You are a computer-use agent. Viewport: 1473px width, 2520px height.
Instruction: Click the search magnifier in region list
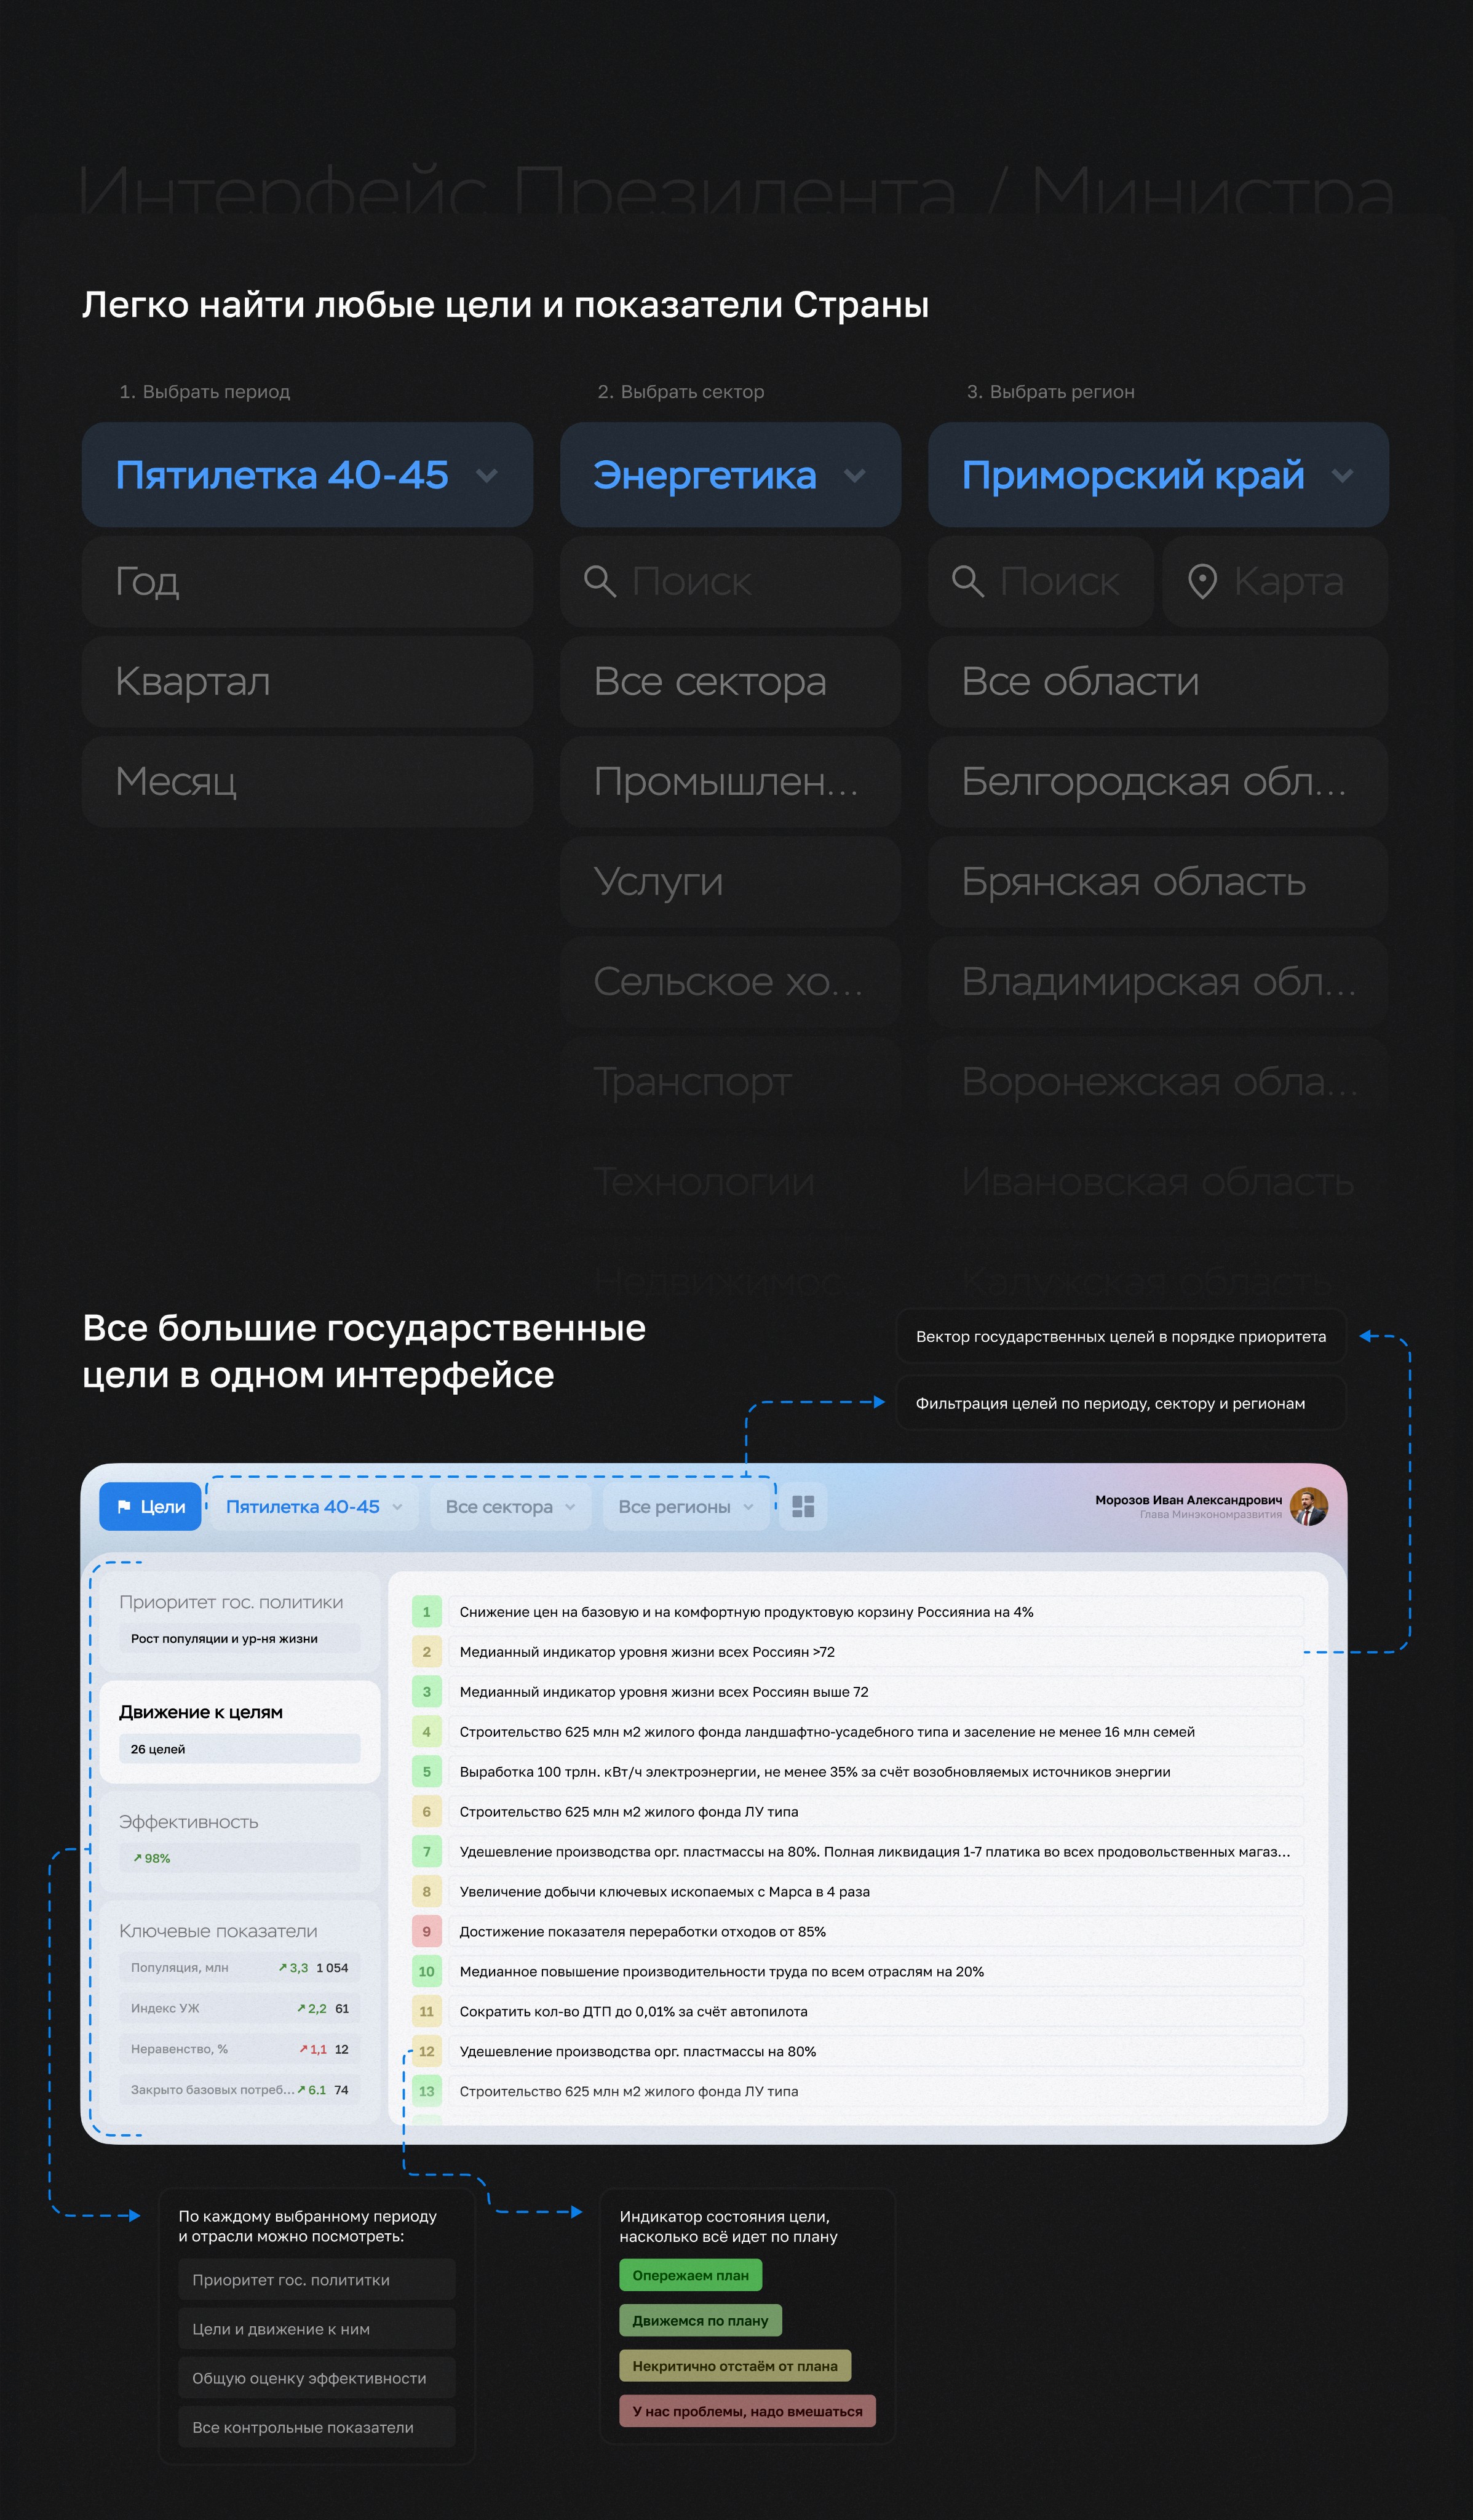[967, 581]
